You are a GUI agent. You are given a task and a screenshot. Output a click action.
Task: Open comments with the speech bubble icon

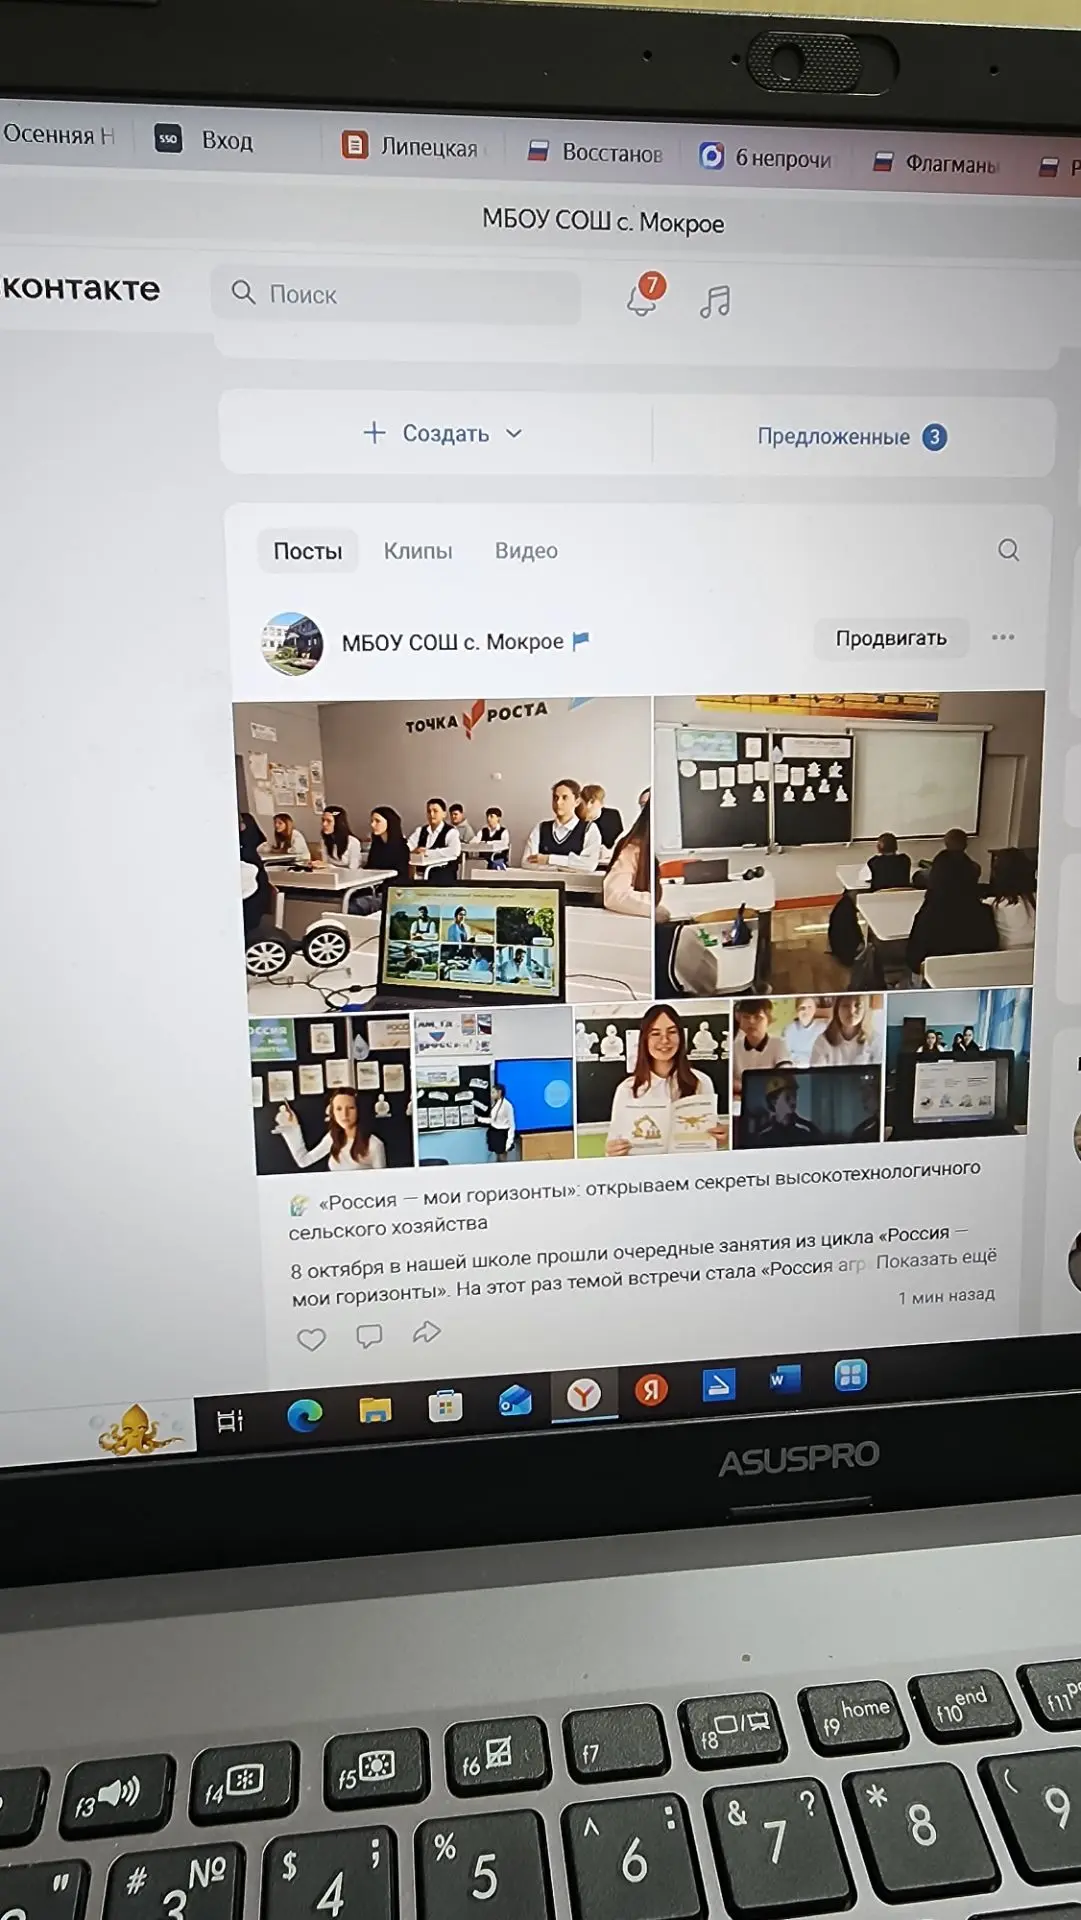click(369, 1336)
